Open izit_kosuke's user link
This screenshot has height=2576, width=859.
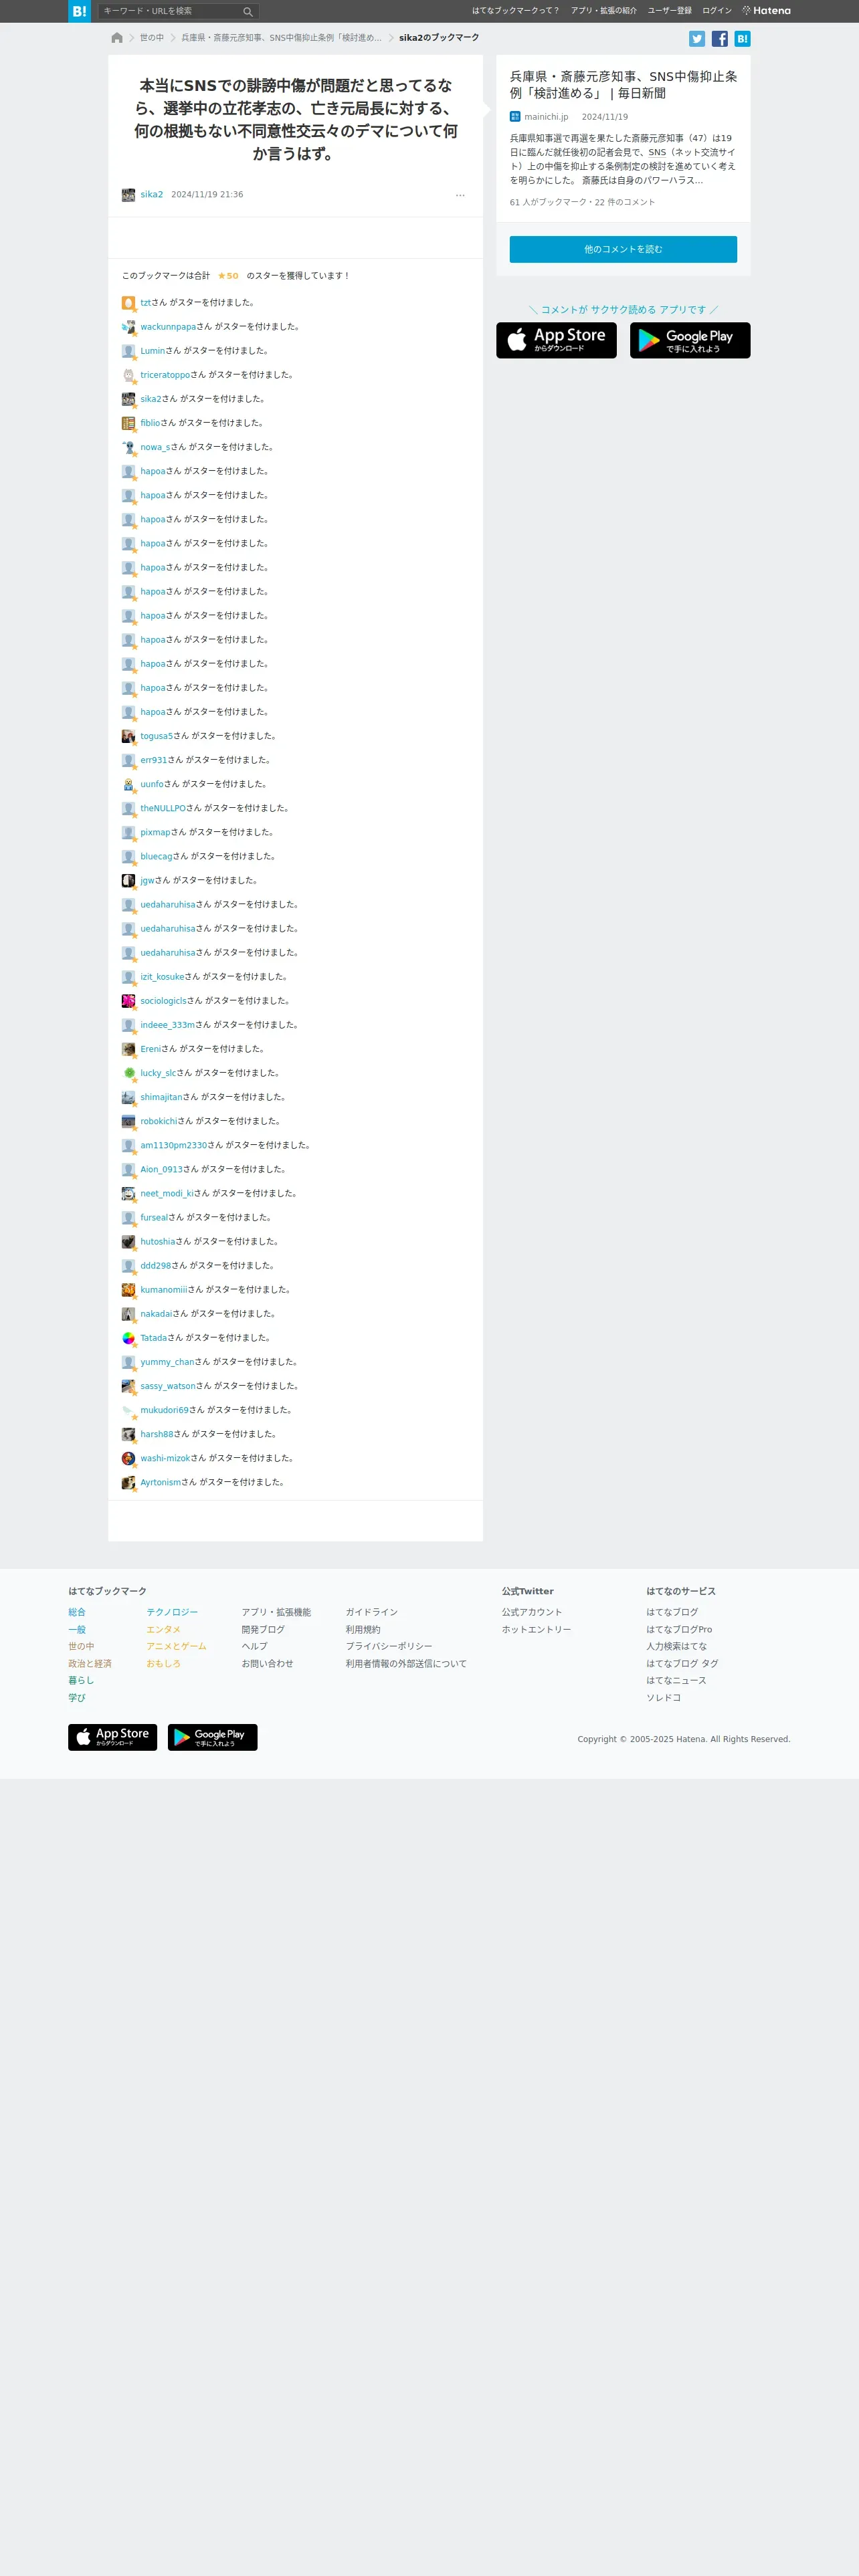(162, 977)
